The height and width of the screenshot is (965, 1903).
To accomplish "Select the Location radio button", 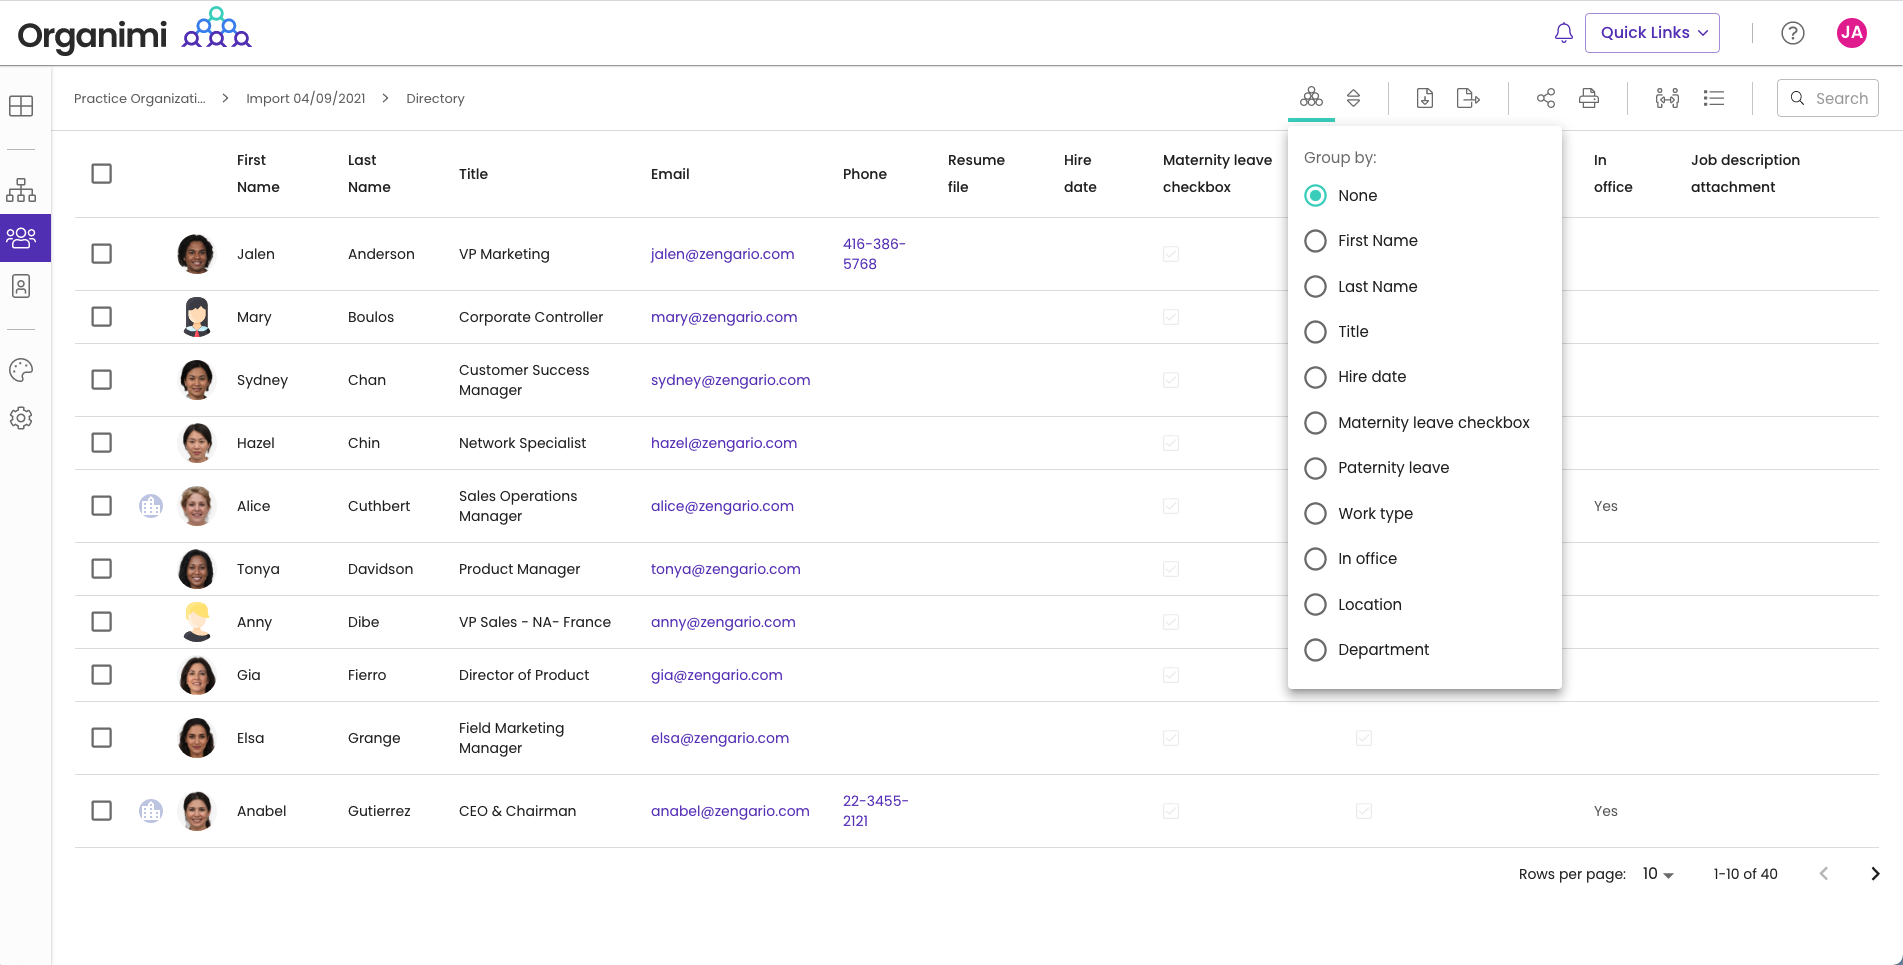I will 1316,605.
